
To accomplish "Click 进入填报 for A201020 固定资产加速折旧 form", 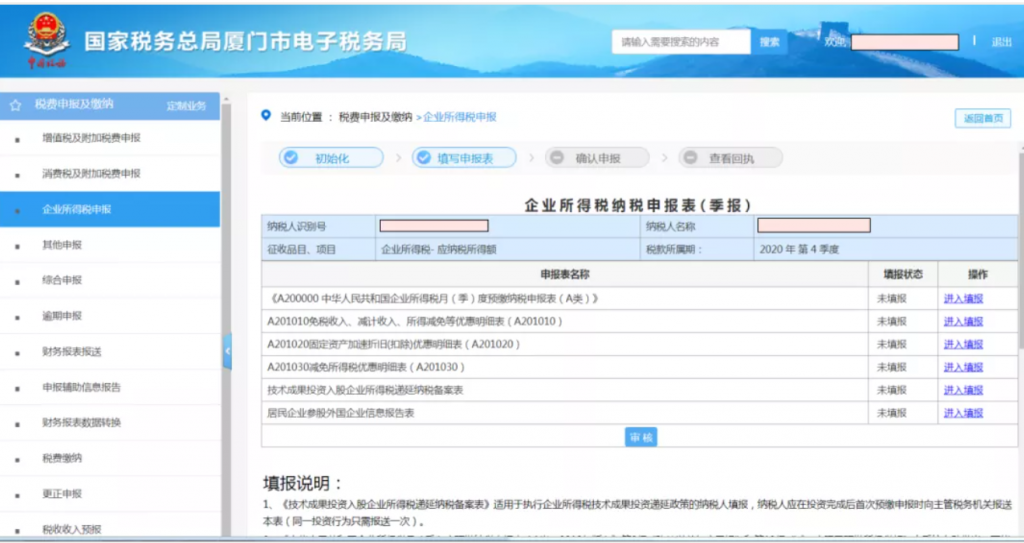I will 963,345.
